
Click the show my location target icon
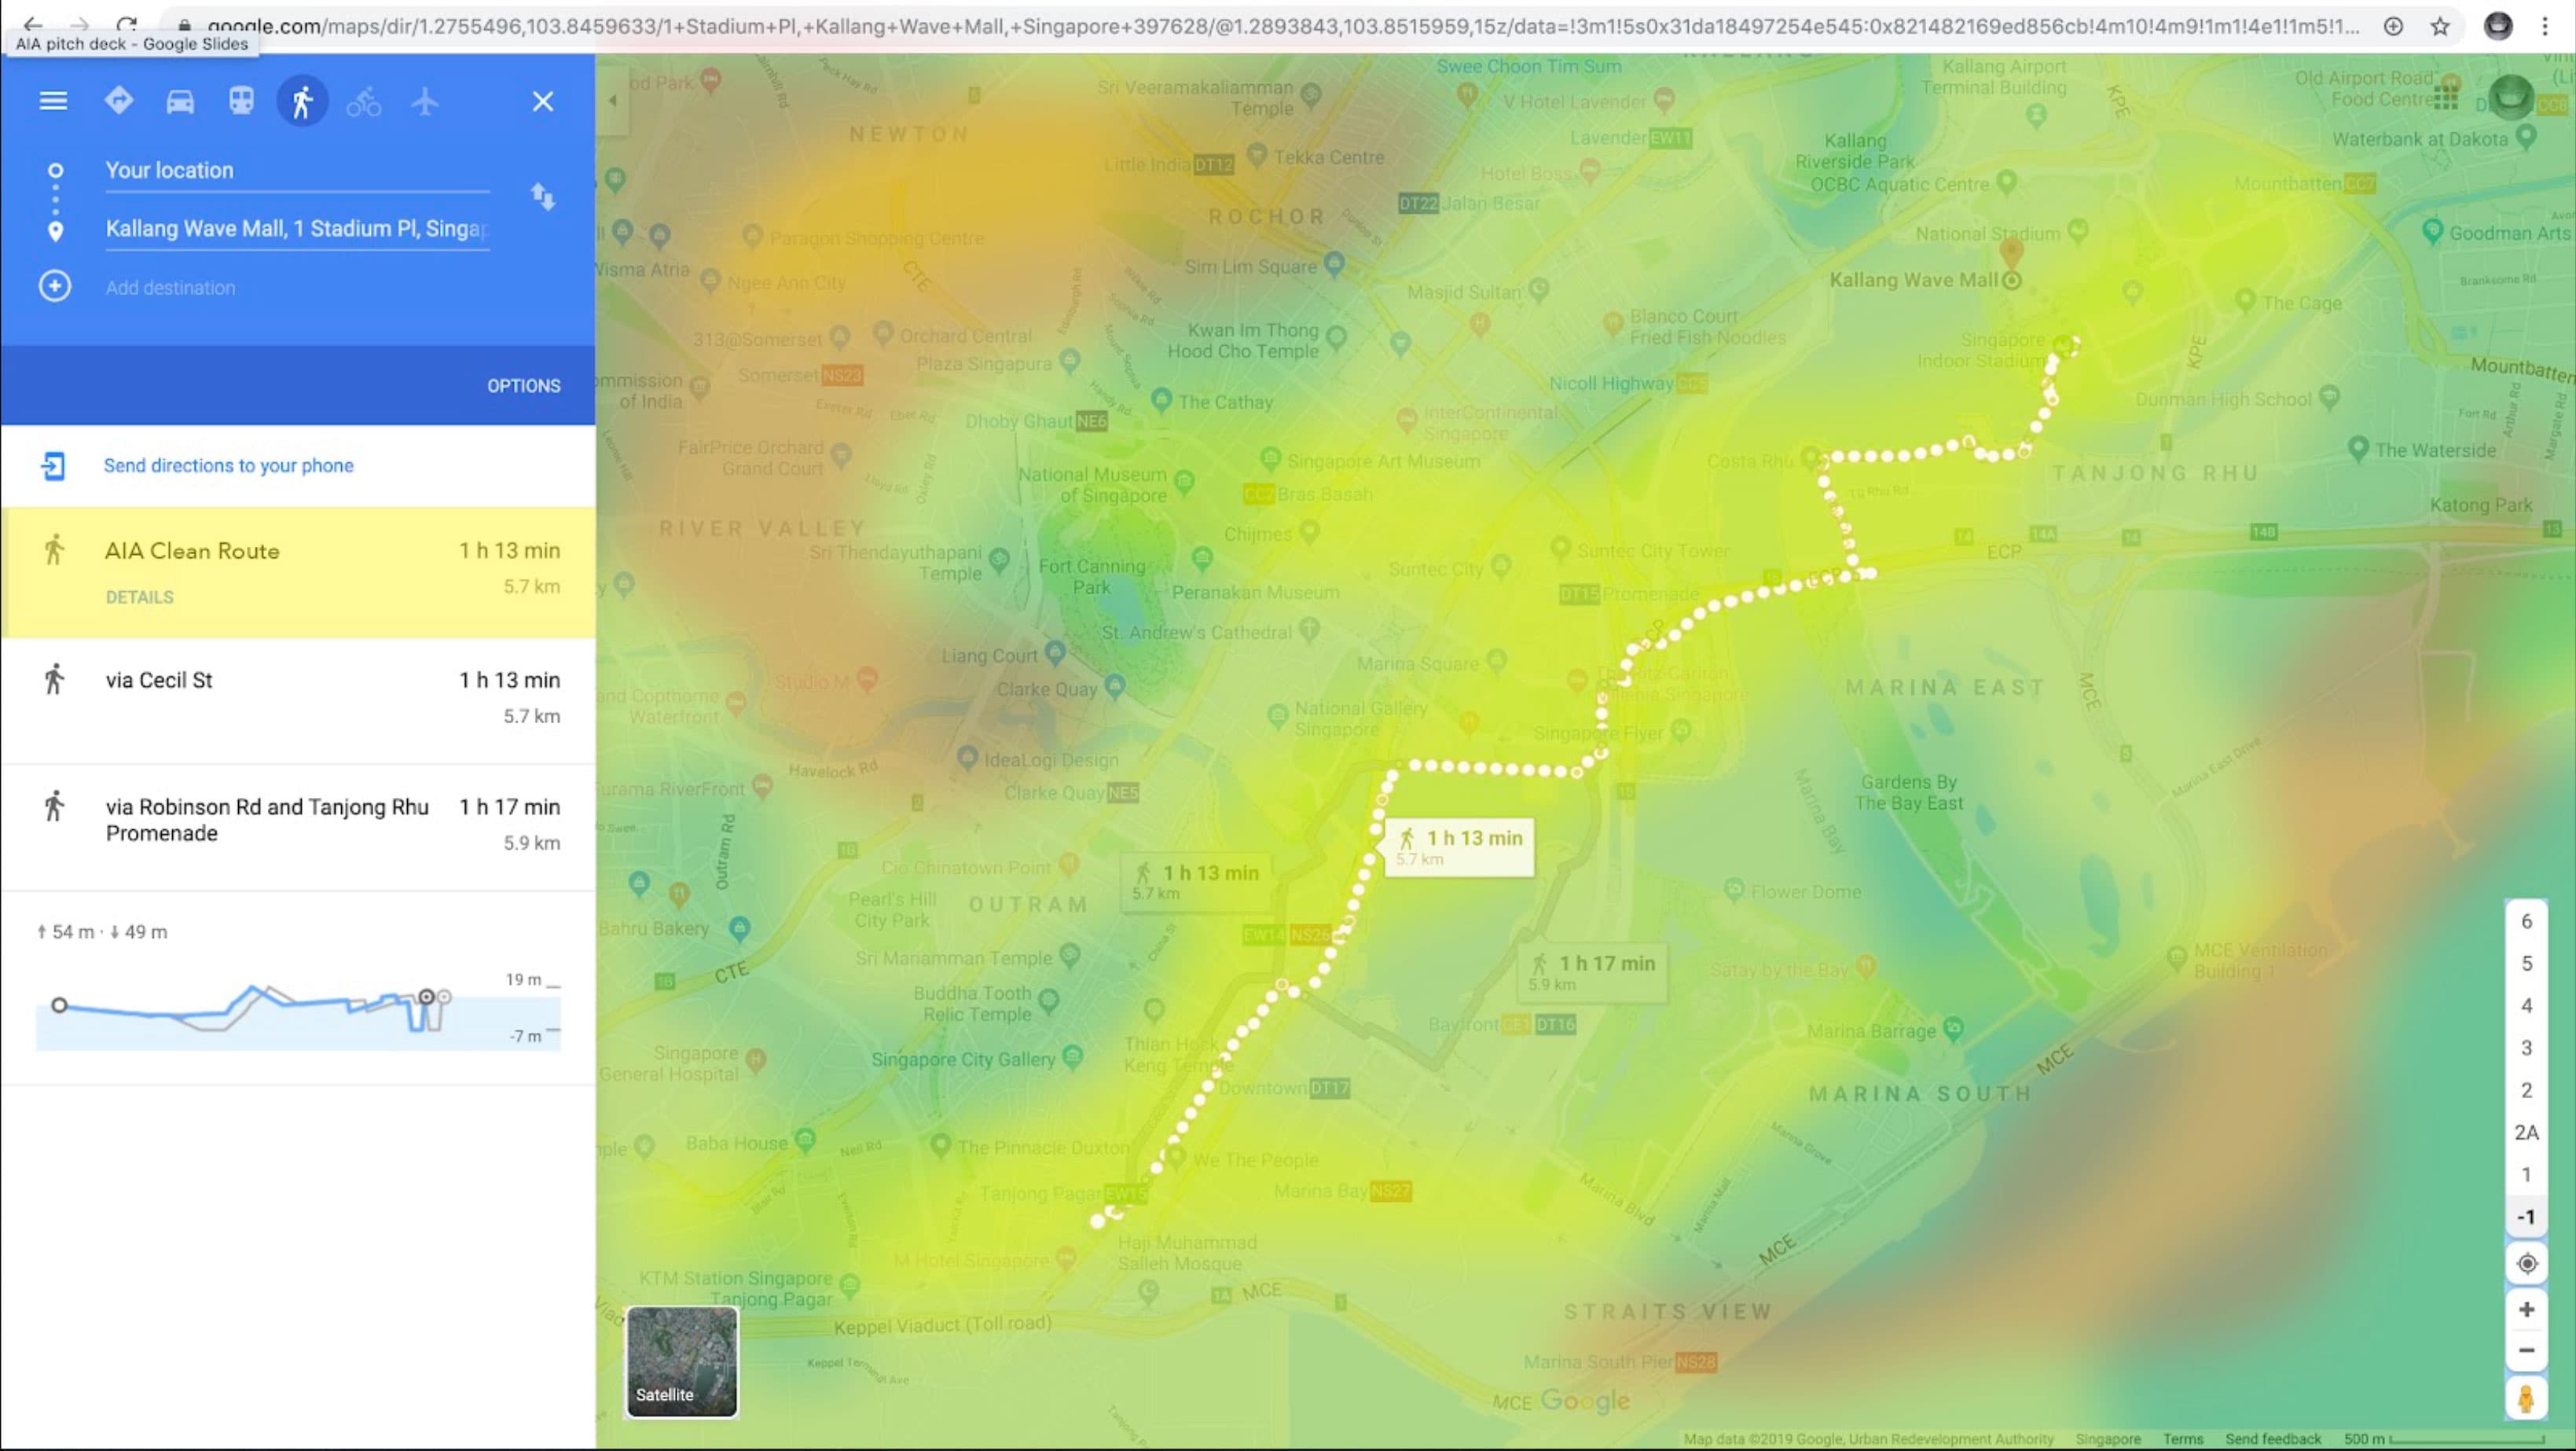(2526, 1264)
